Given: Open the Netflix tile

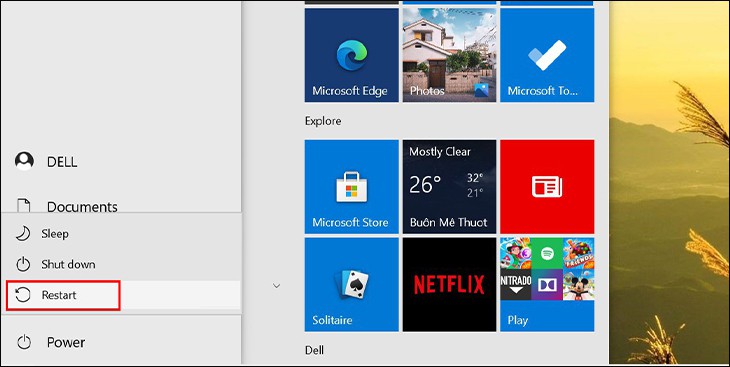Looking at the screenshot, I should (x=449, y=285).
